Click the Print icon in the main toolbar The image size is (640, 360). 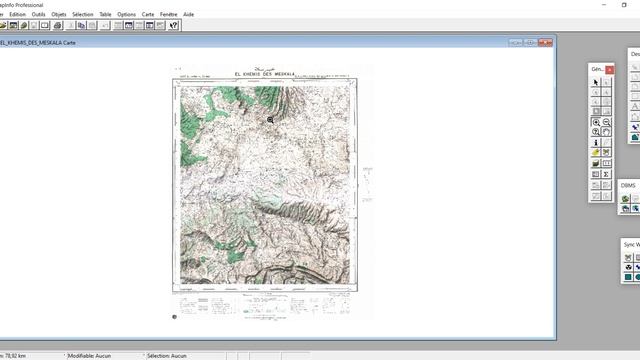[x=58, y=26]
